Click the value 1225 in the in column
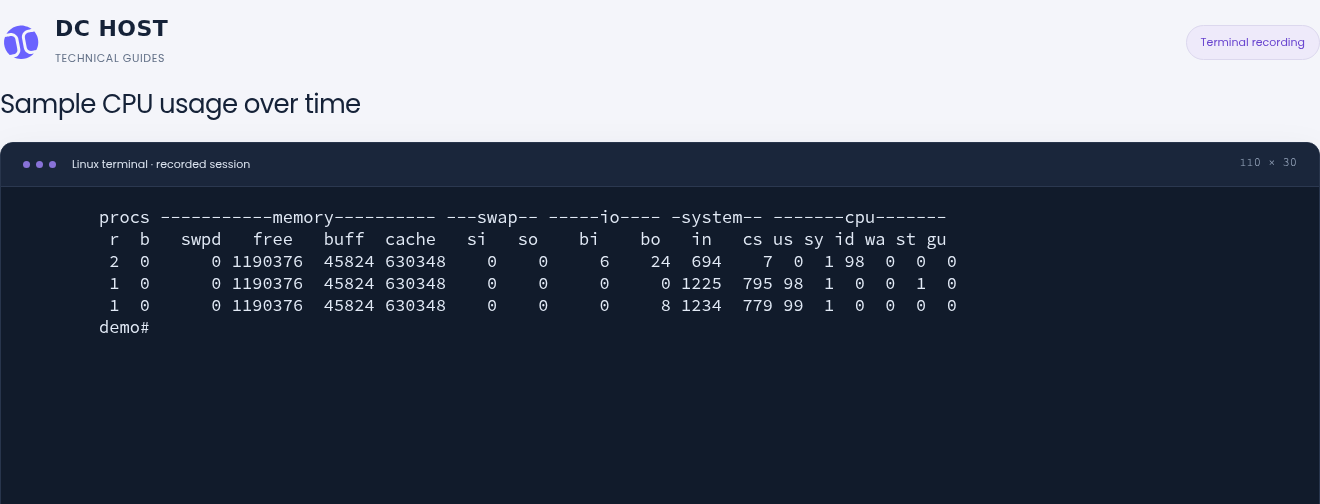The width and height of the screenshot is (1320, 504). tap(701, 283)
